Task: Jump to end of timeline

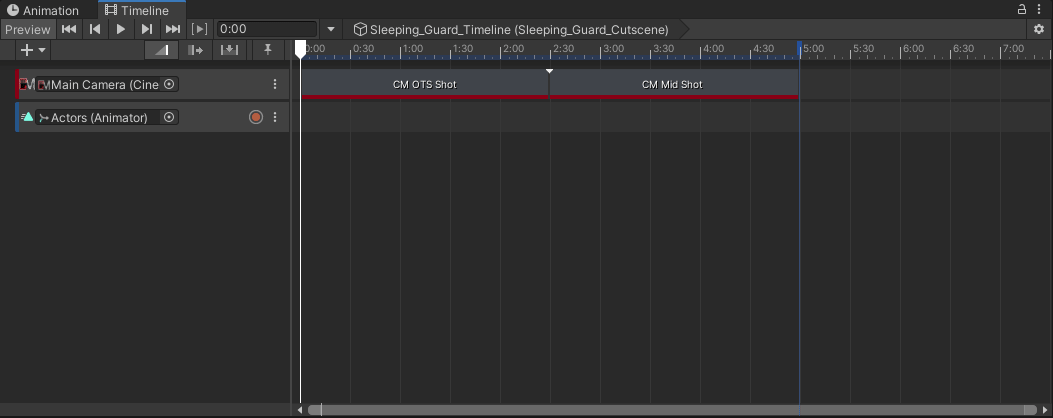Action: [x=173, y=29]
